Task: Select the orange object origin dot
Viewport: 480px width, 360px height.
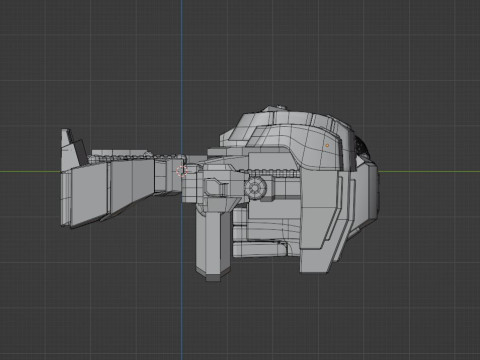Action: click(327, 145)
